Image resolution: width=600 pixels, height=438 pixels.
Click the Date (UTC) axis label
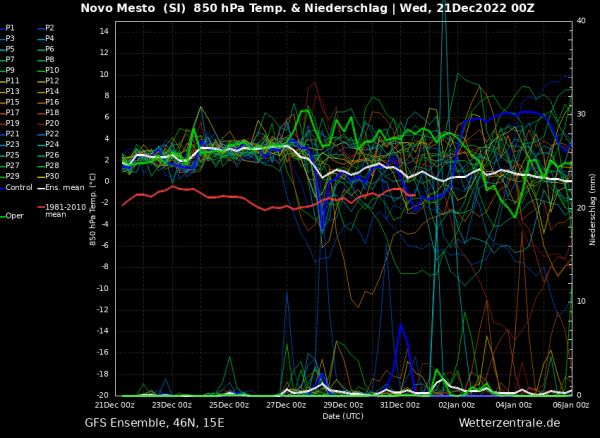point(343,415)
